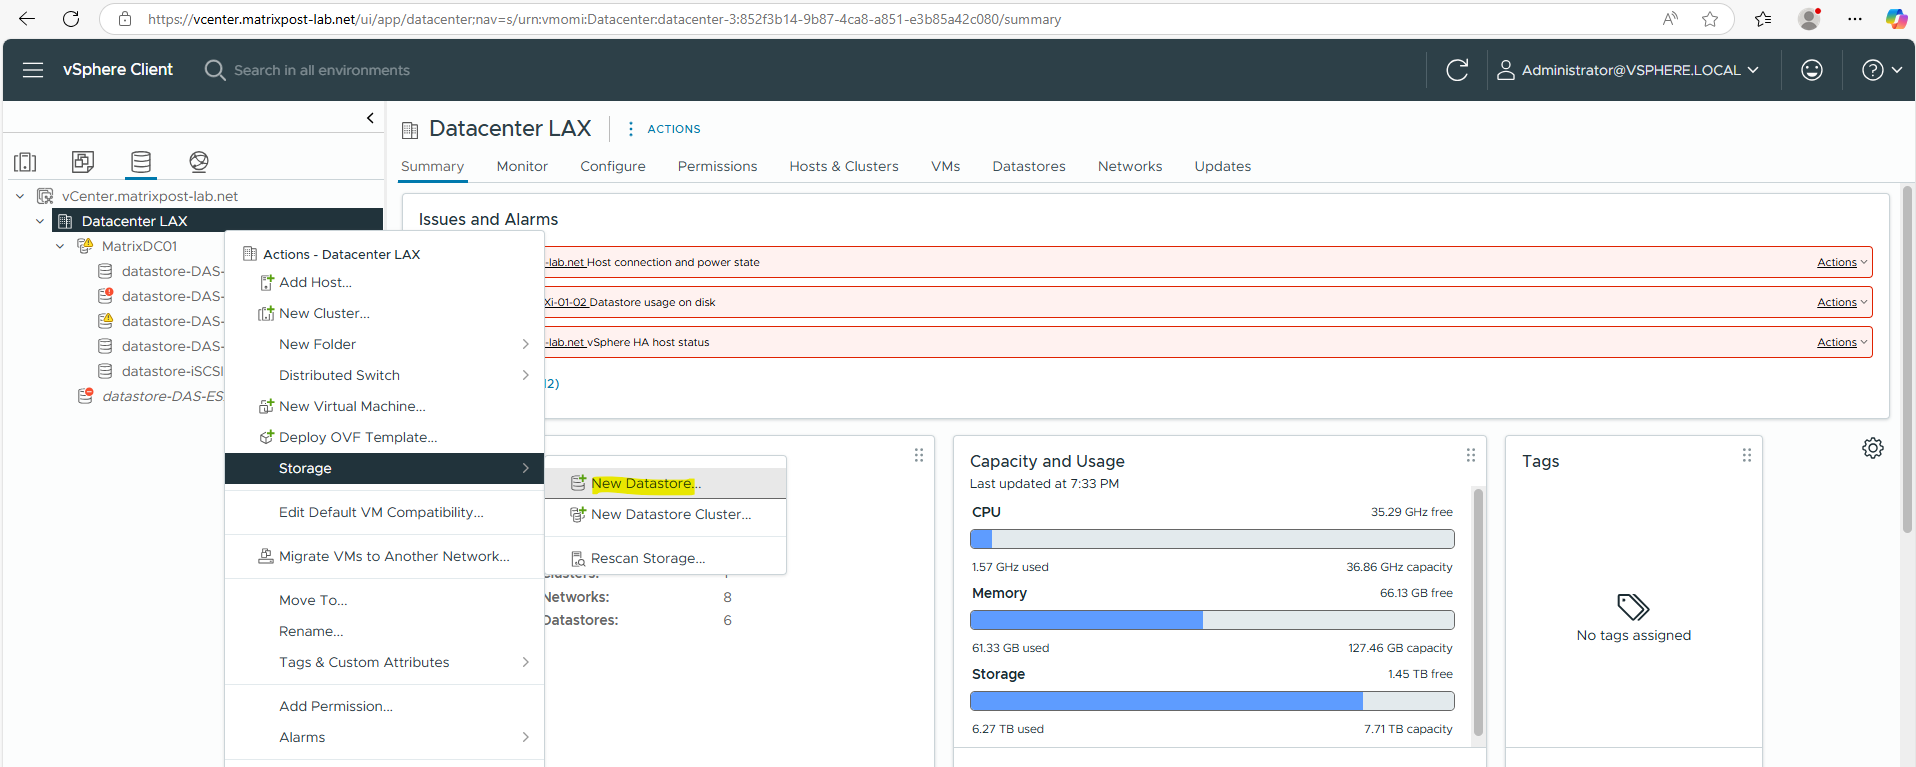The width and height of the screenshot is (1916, 767).
Task: Open Administrator@VSPHERE.LOCAL user dropdown
Action: [x=1627, y=70]
